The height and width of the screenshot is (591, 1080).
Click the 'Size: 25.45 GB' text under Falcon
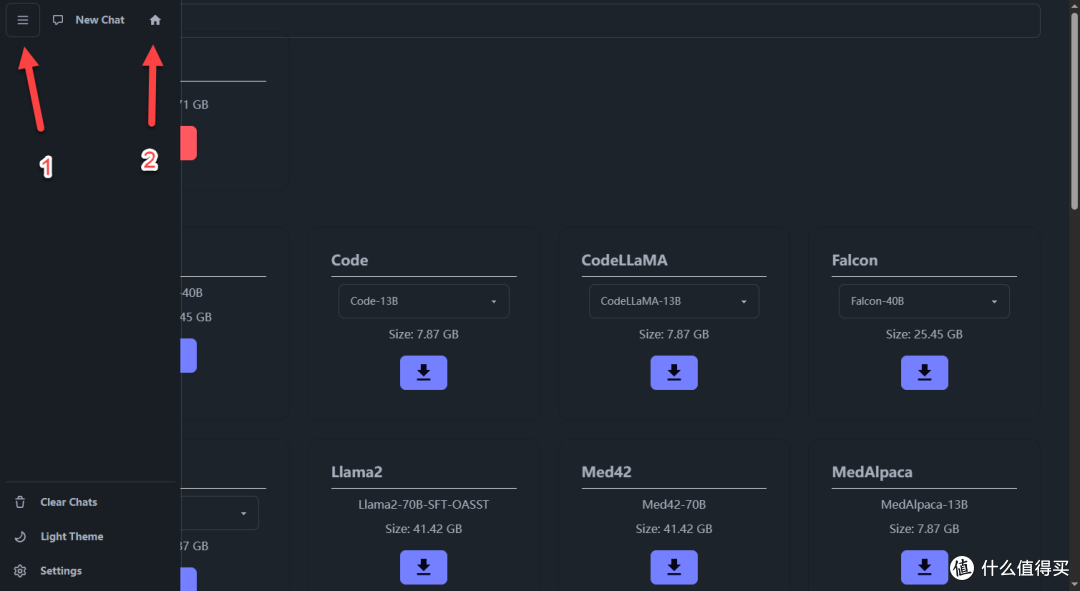[x=924, y=334]
